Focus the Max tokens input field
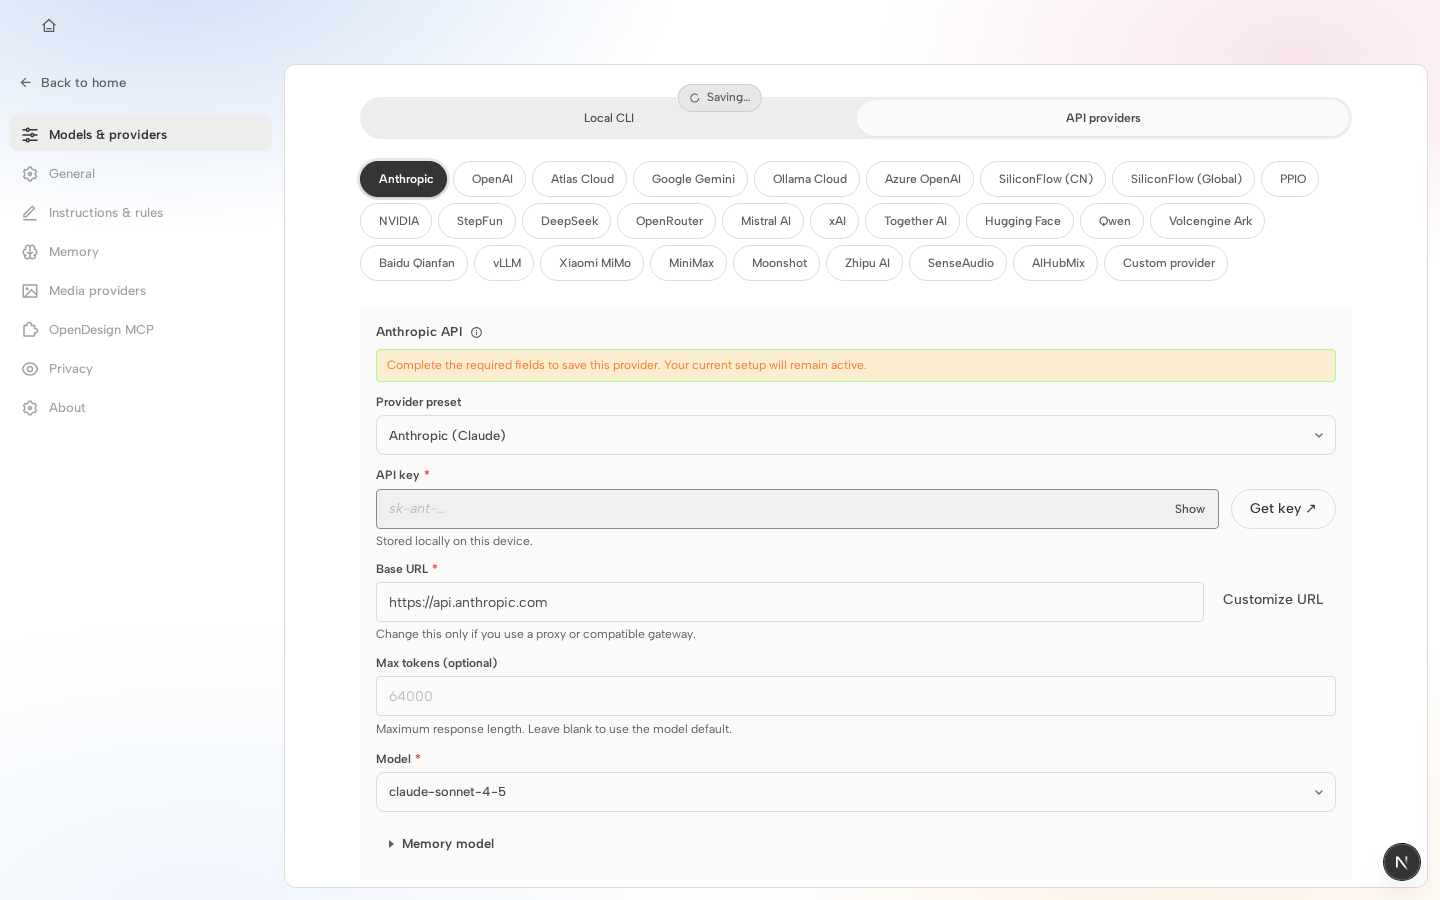This screenshot has width=1440, height=900. click(x=856, y=696)
